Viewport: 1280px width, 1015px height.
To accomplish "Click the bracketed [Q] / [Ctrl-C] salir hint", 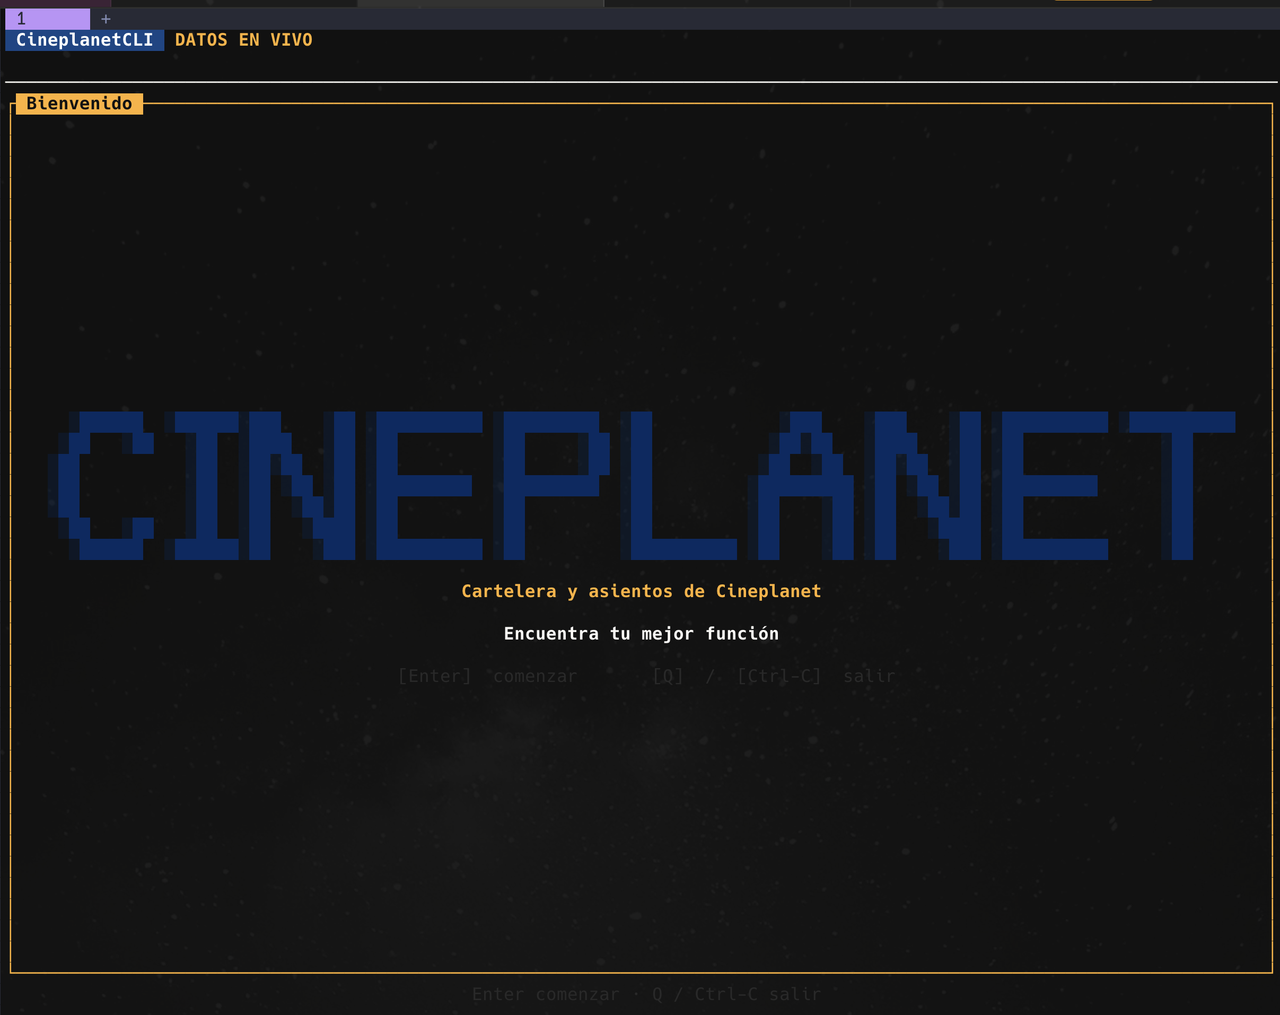I will [774, 676].
